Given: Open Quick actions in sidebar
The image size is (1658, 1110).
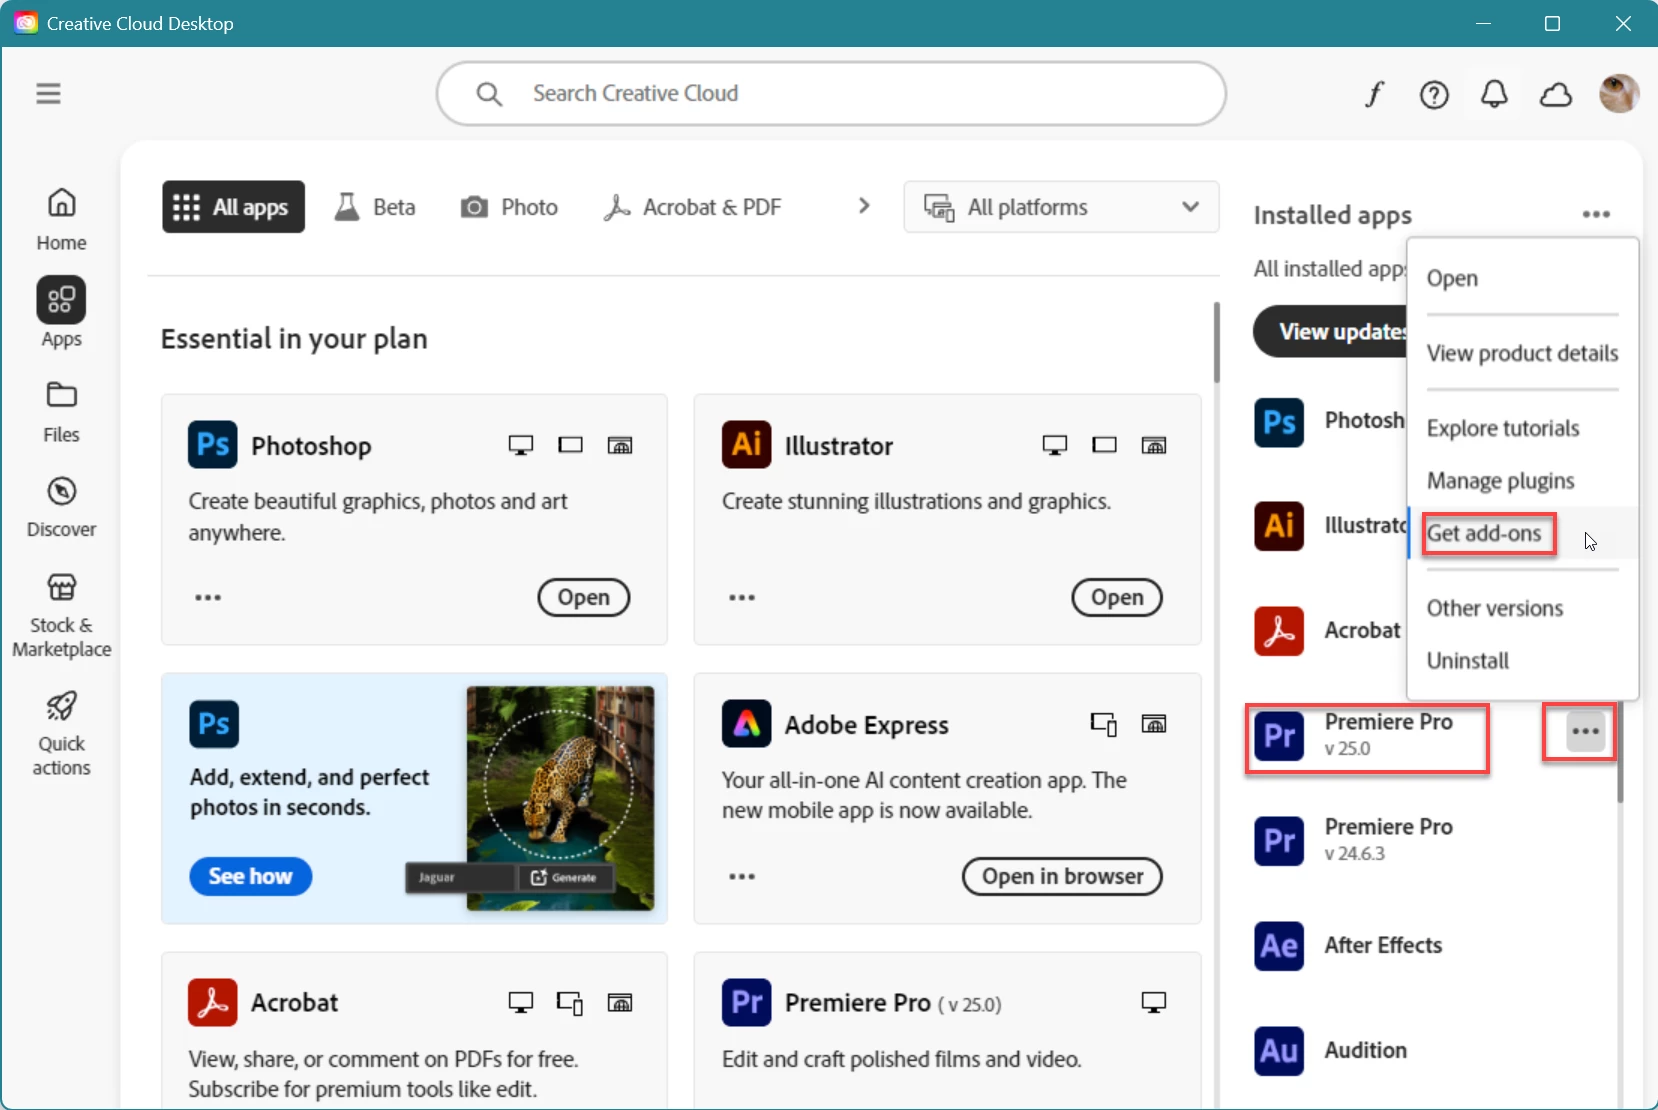Looking at the screenshot, I should pos(62,733).
